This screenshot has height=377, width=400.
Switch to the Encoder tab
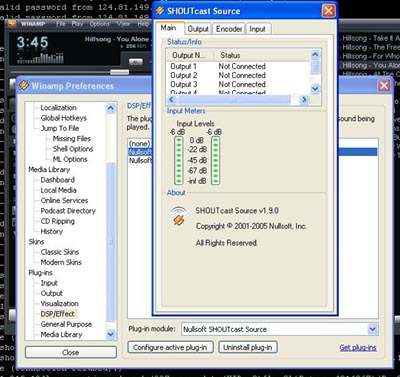(x=229, y=29)
